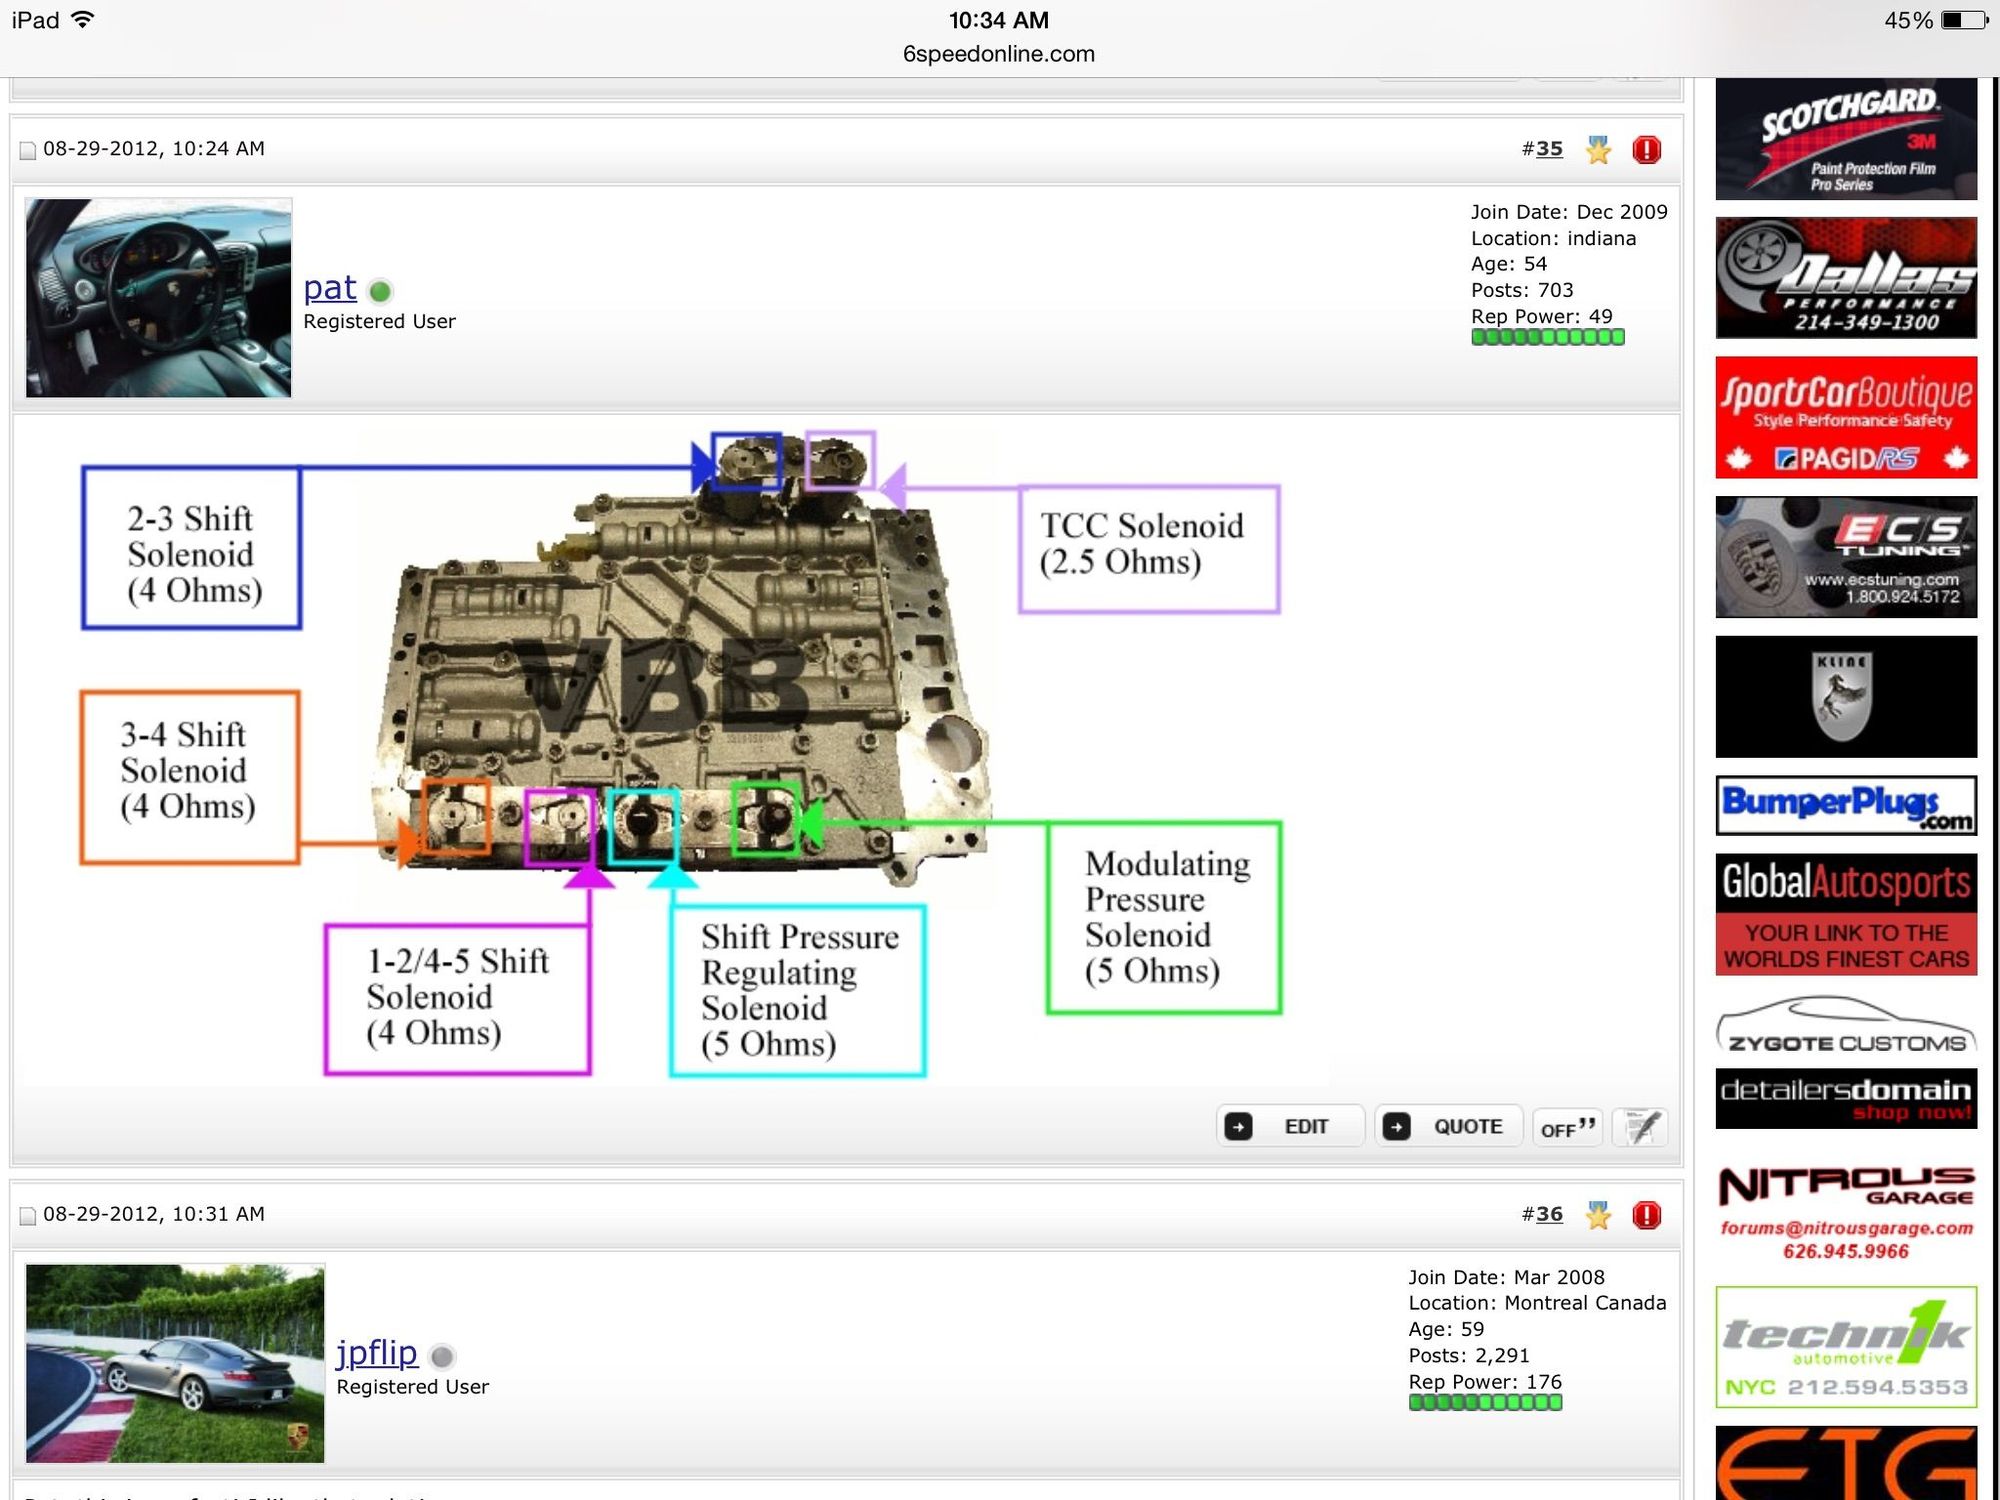Open the Scotchgard paint protection film ad

pos(1846,140)
